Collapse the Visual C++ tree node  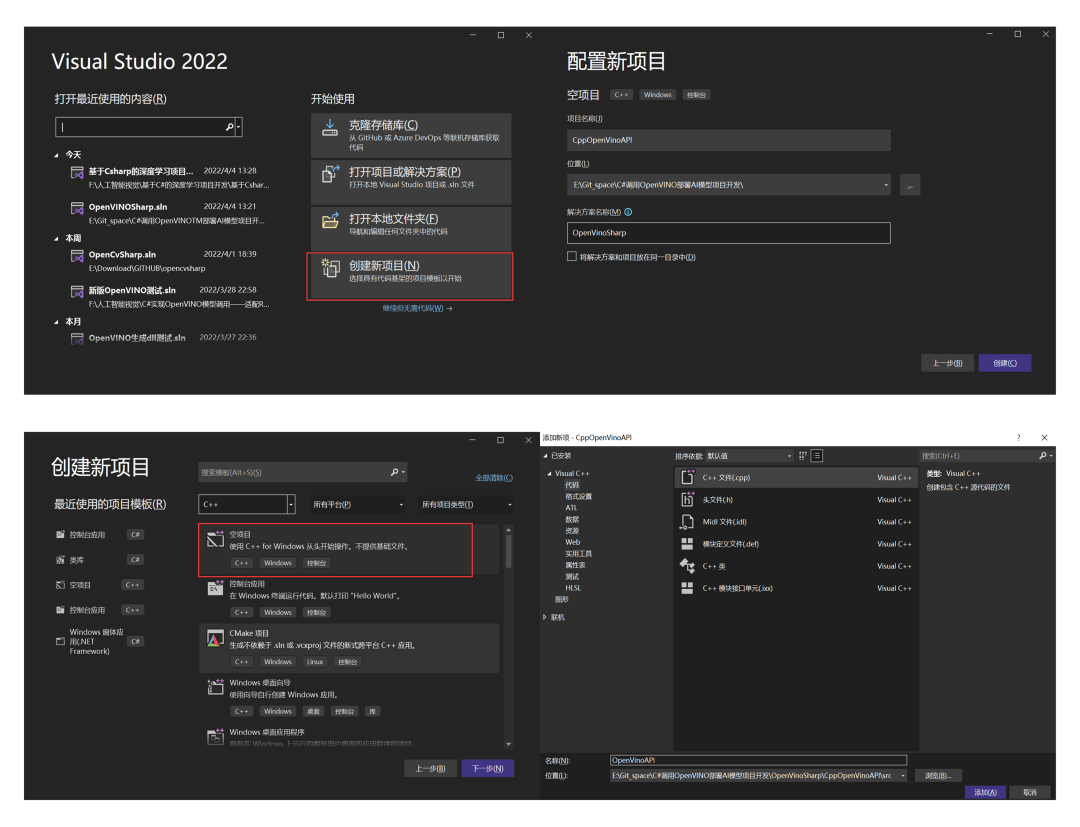coord(550,474)
